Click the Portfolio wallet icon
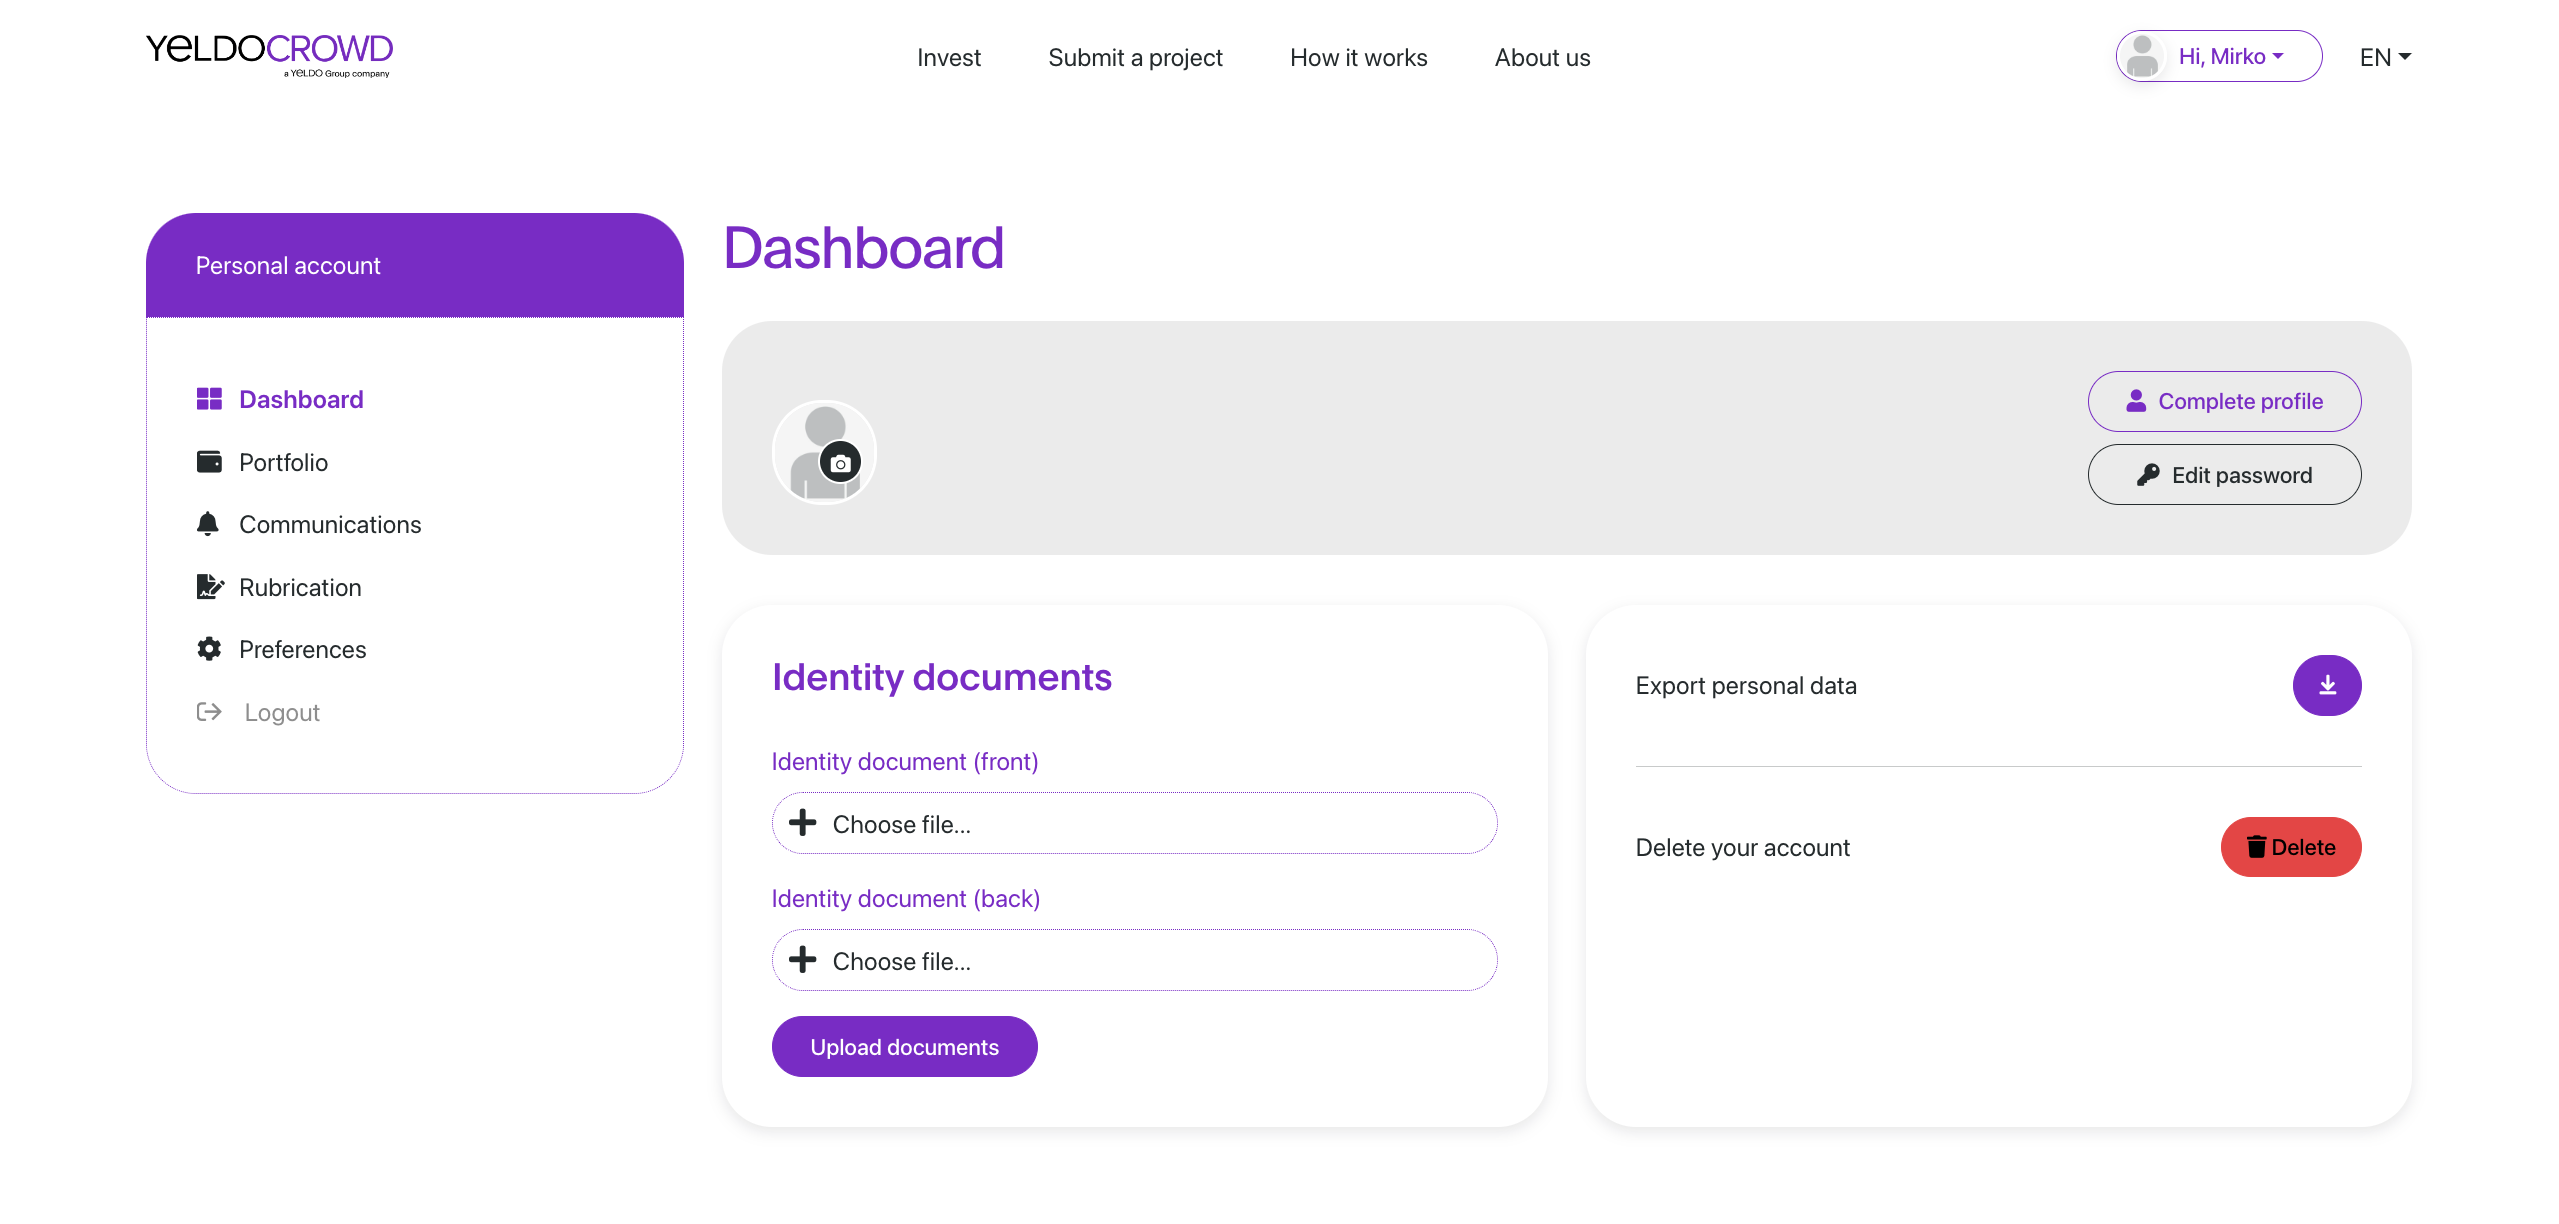 click(x=209, y=462)
